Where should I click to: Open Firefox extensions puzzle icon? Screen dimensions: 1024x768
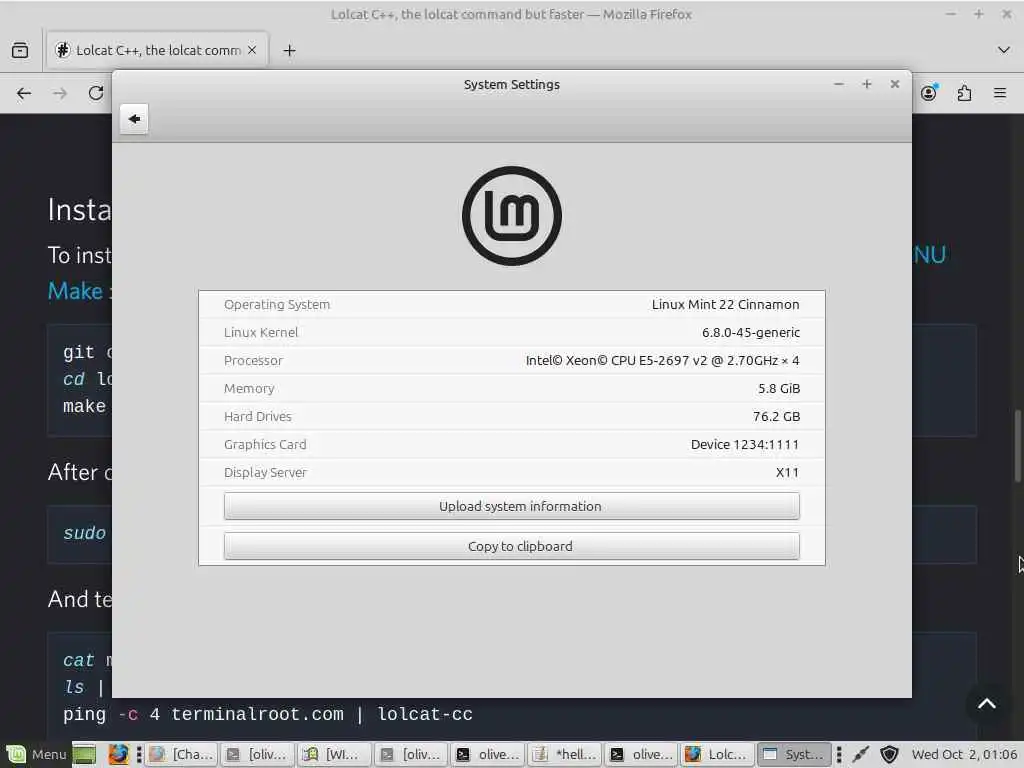965,93
